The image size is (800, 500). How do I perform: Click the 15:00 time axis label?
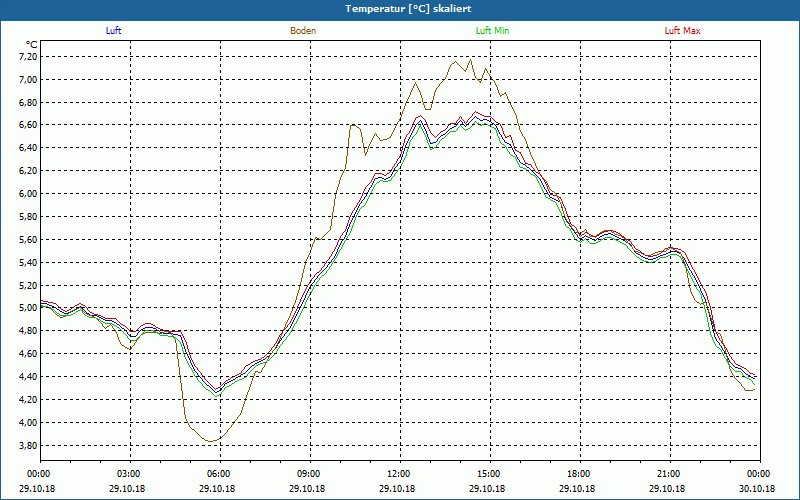click(x=490, y=474)
